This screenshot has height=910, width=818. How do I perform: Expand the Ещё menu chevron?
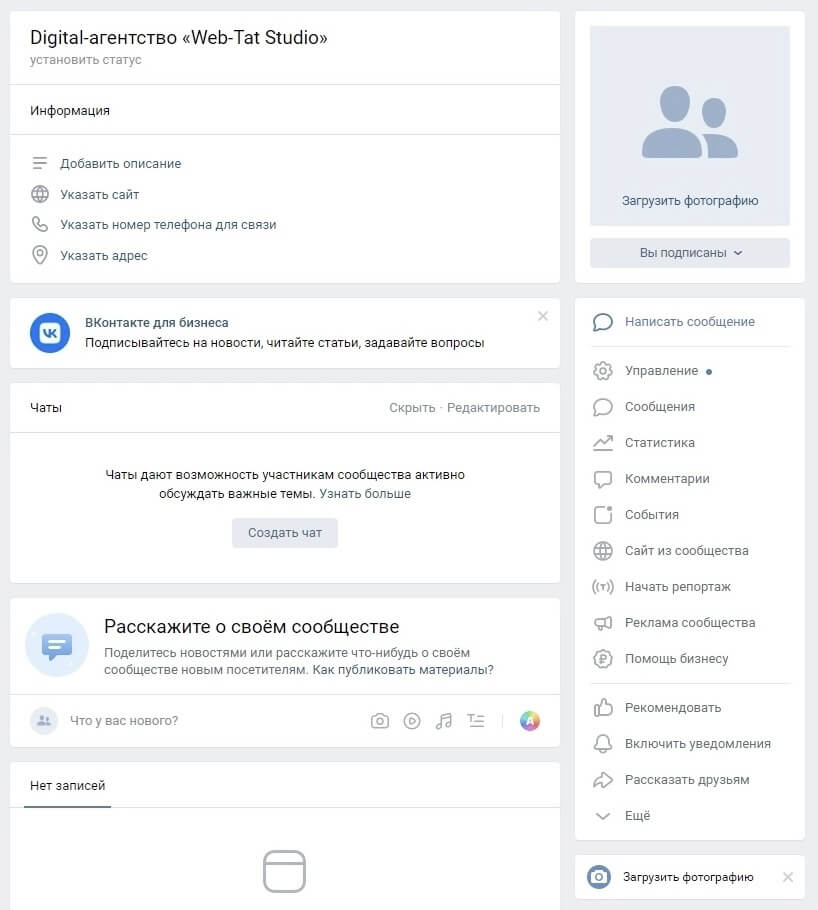coord(603,816)
